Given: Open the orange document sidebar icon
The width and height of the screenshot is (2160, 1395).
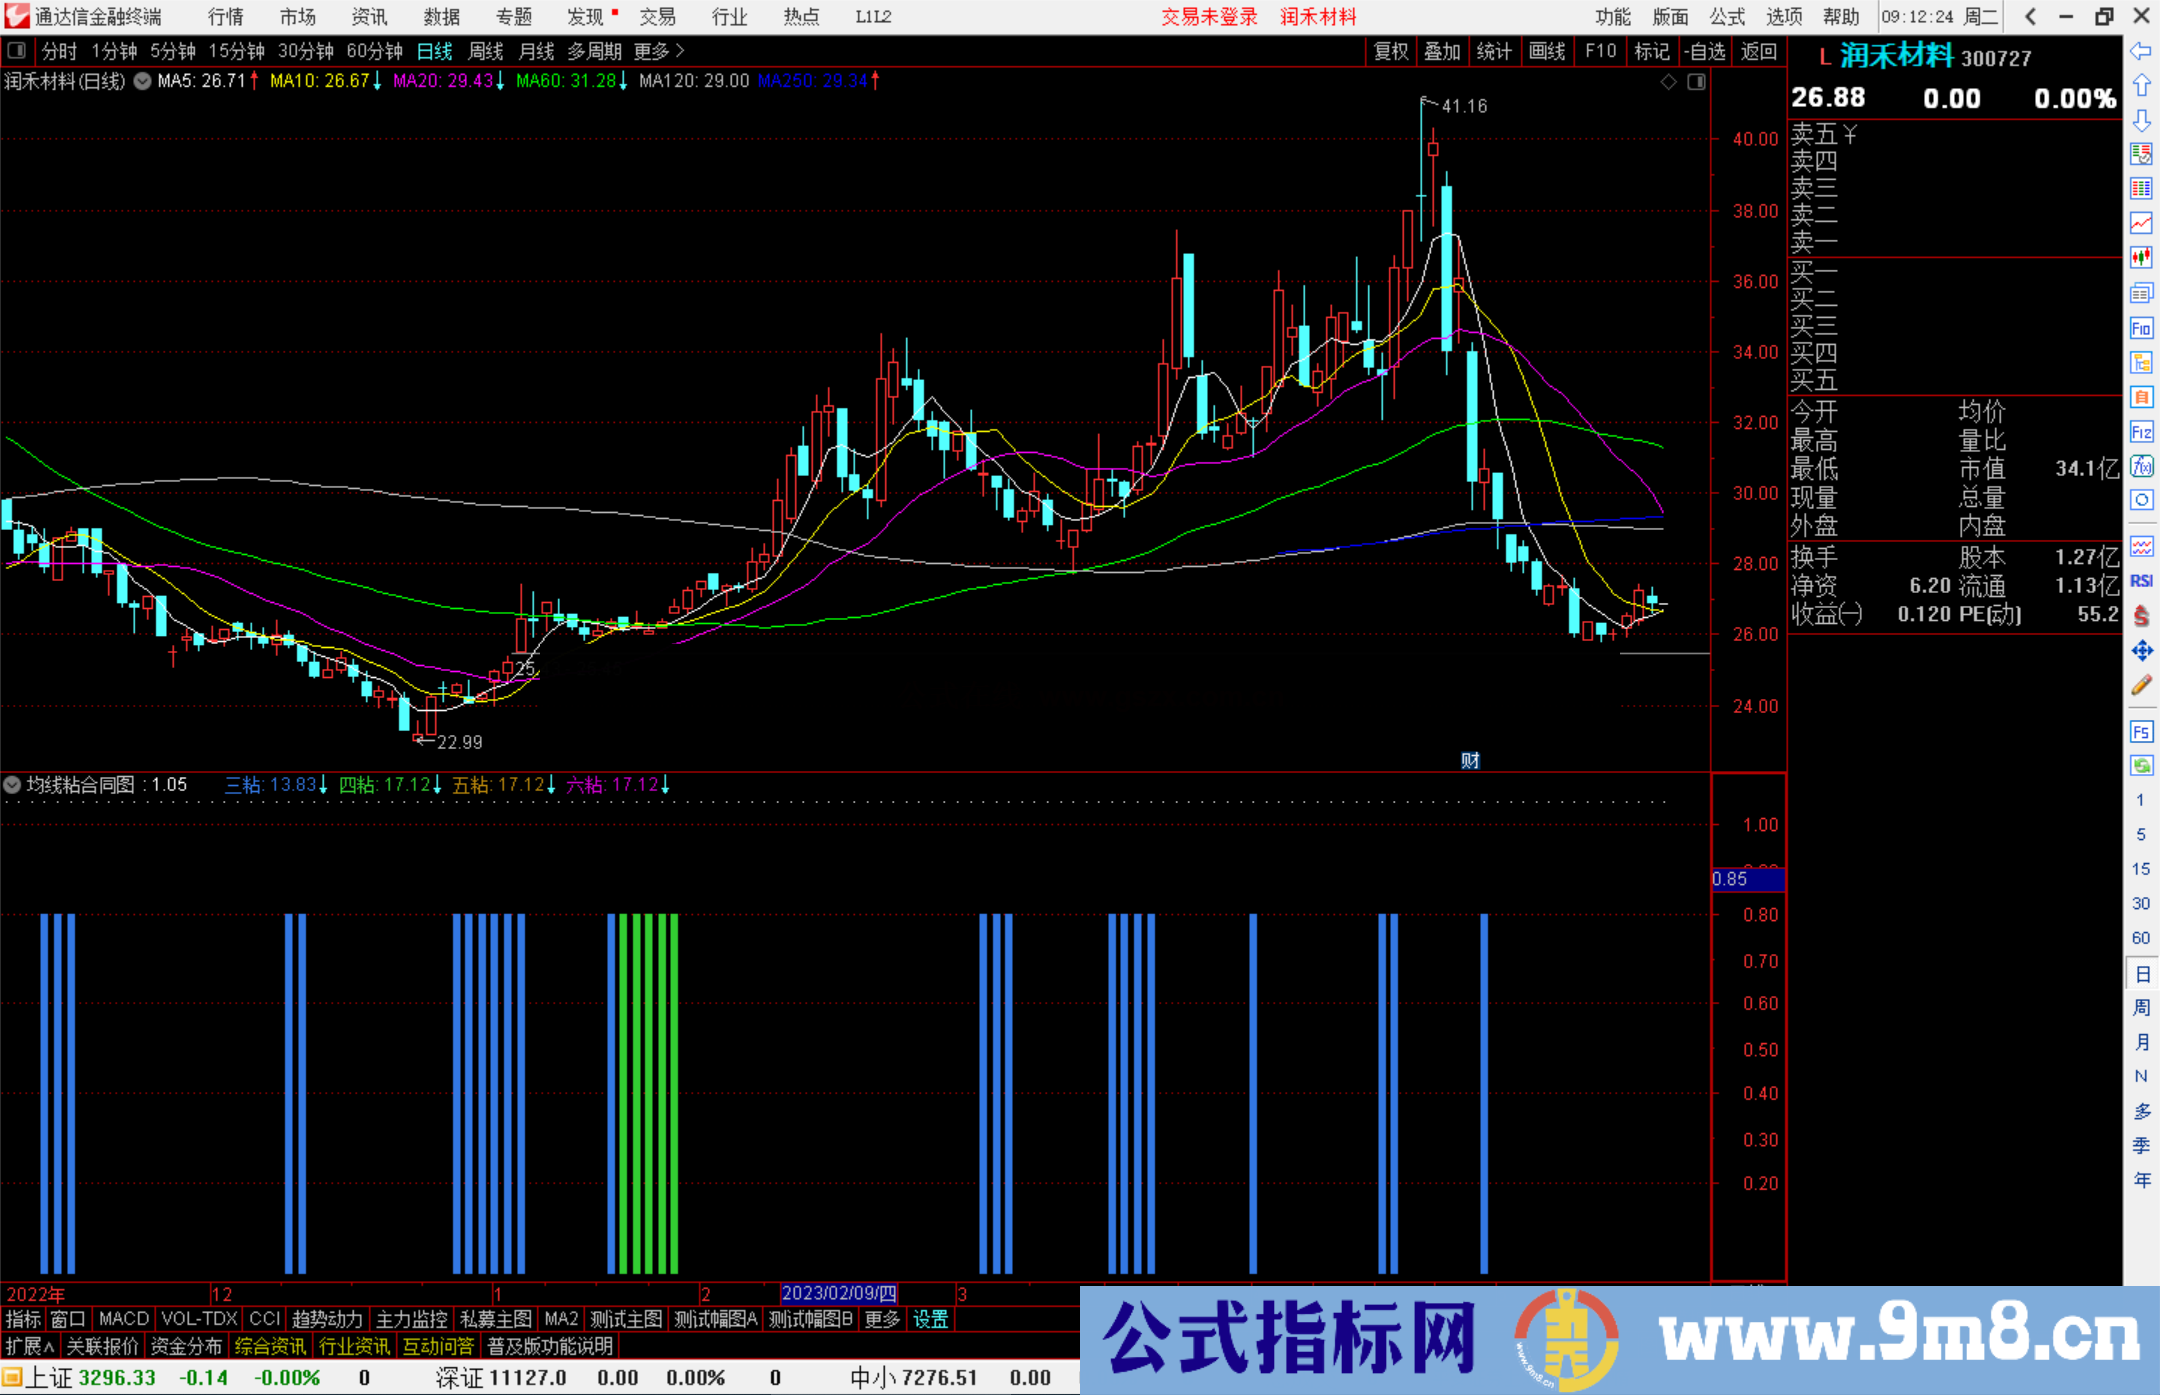Looking at the screenshot, I should pos(2141,397).
